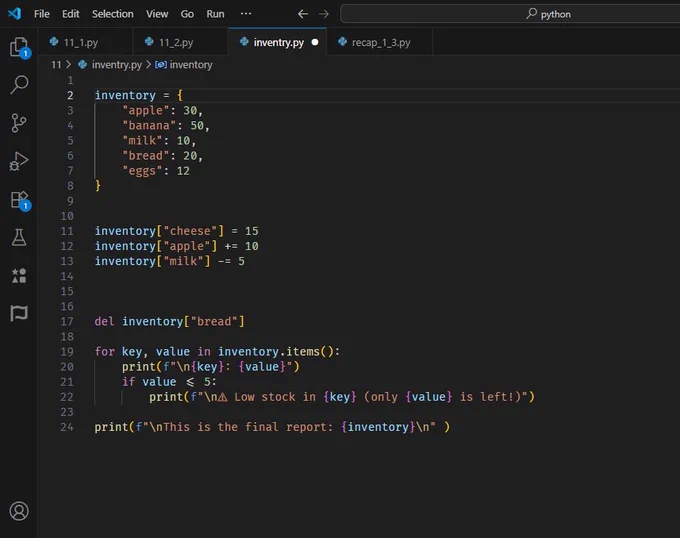Image resolution: width=680 pixels, height=538 pixels.
Task: Go back with the left arrow
Action: coord(303,14)
